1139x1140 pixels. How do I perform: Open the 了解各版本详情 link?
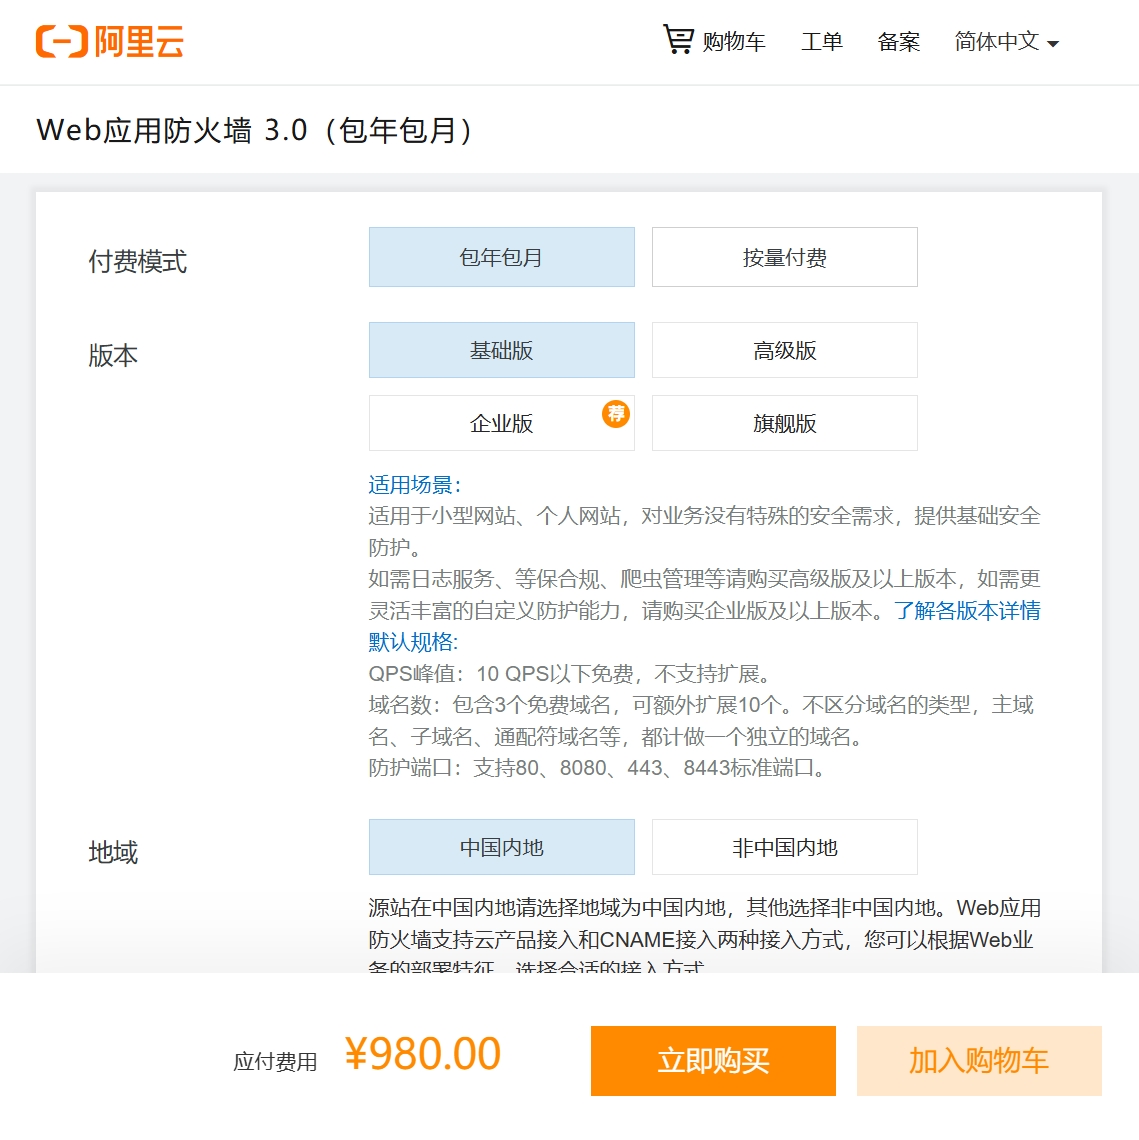(x=967, y=610)
